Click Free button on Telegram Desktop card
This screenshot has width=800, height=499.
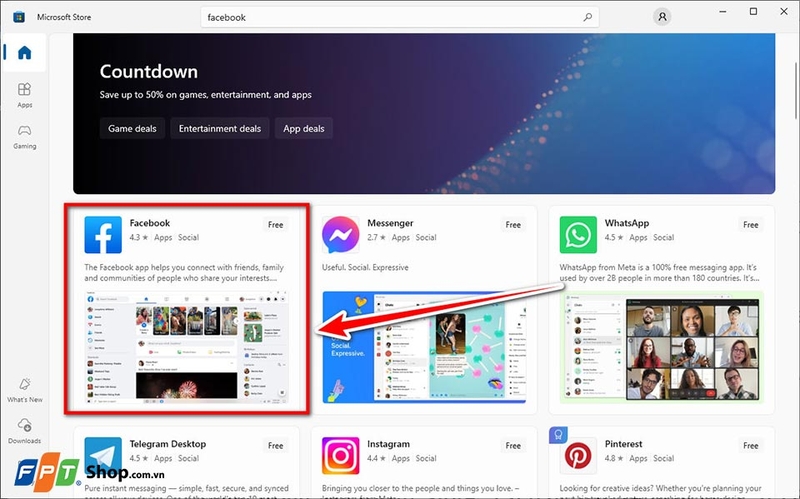point(276,445)
